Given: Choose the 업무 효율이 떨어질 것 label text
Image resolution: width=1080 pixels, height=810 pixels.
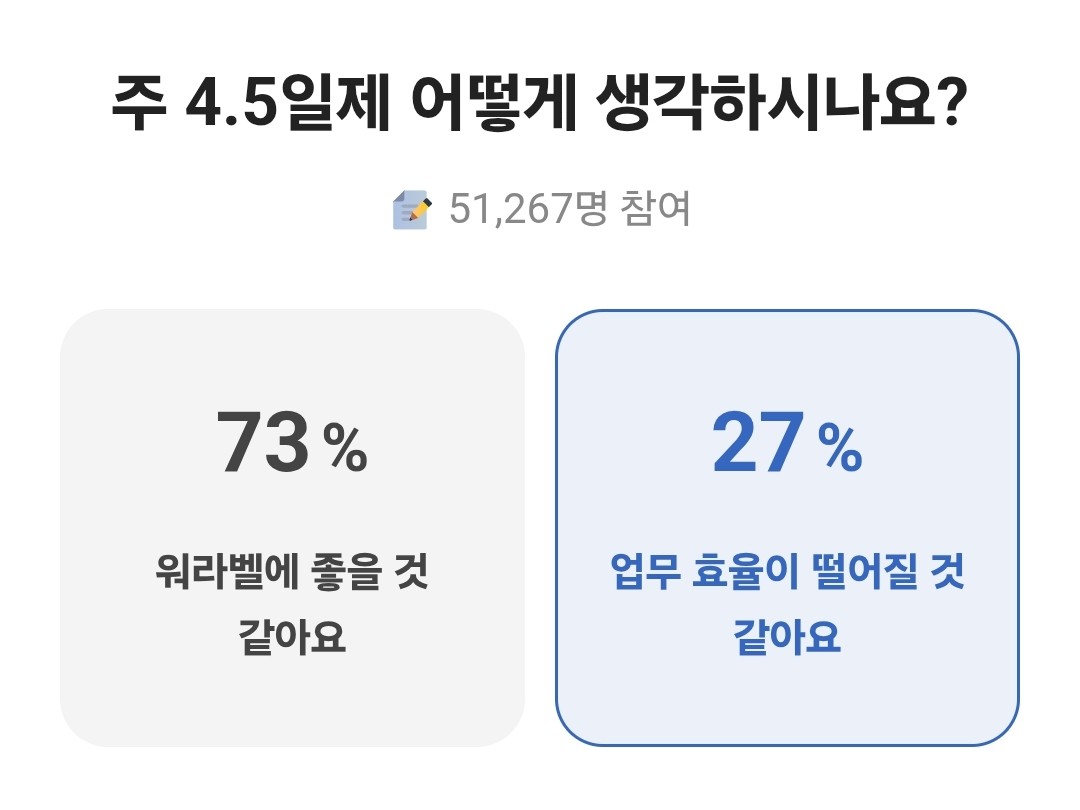Looking at the screenshot, I should (x=787, y=577).
